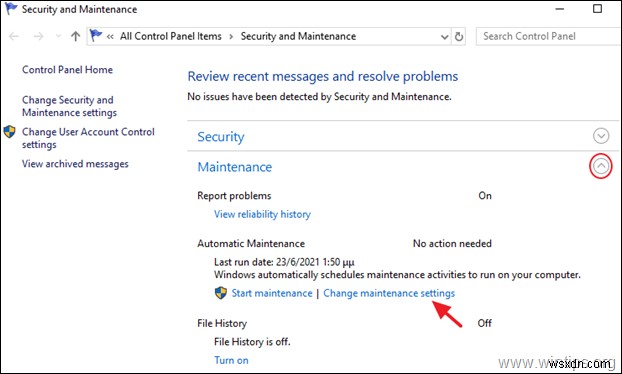The image size is (622, 374).
Task: Select All Control Panel Items breadcrumb
Action: click(171, 36)
